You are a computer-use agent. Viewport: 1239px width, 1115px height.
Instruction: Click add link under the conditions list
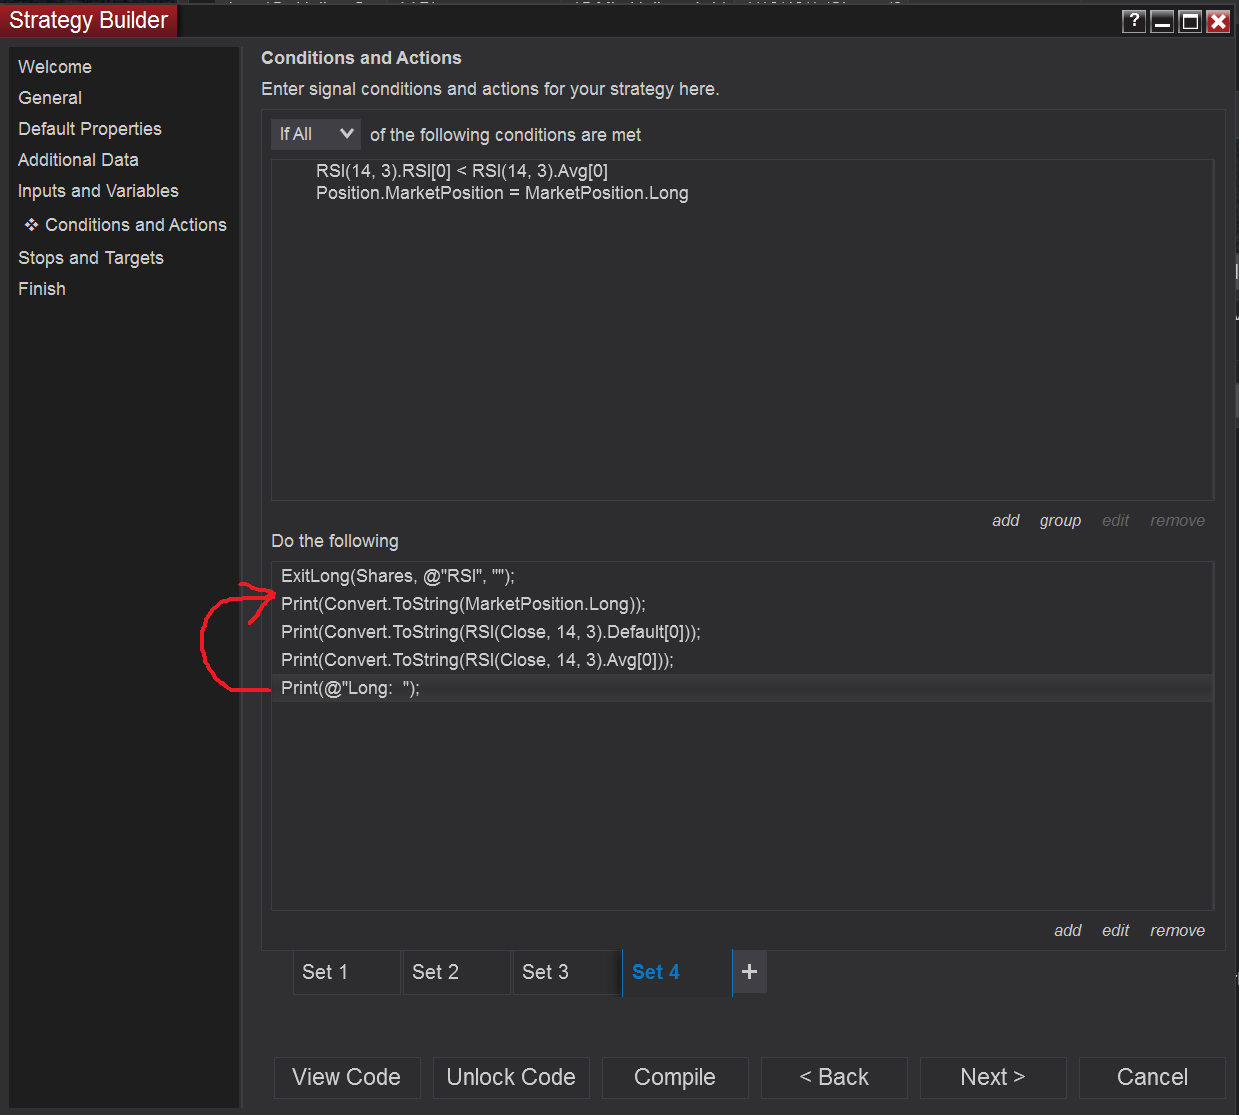[x=1005, y=521]
